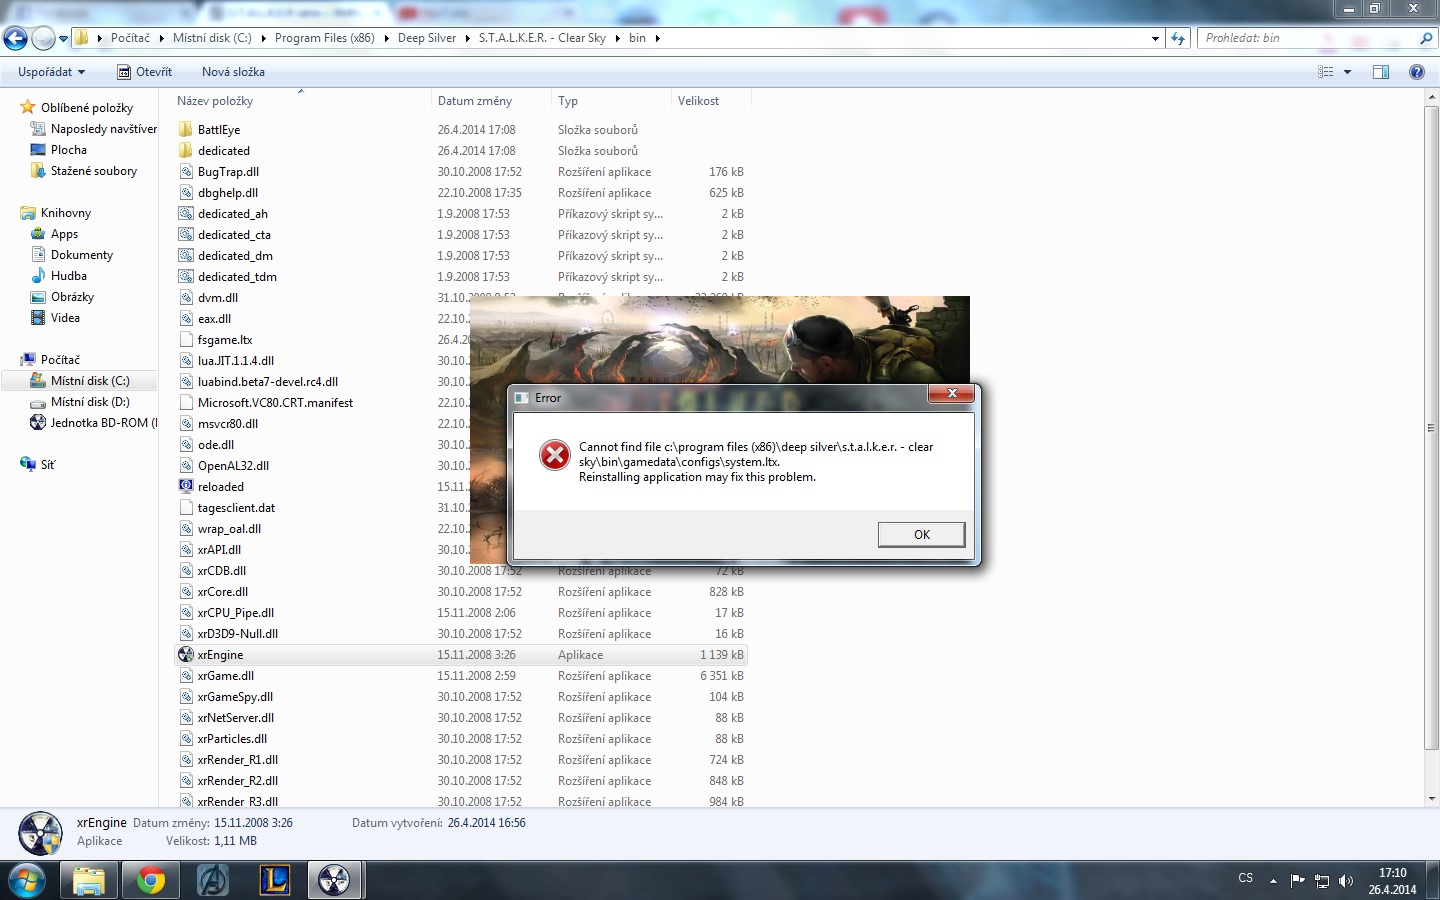Screen dimensions: 1440x900
Task: Select the xrEngine application icon
Action: pos(185,655)
